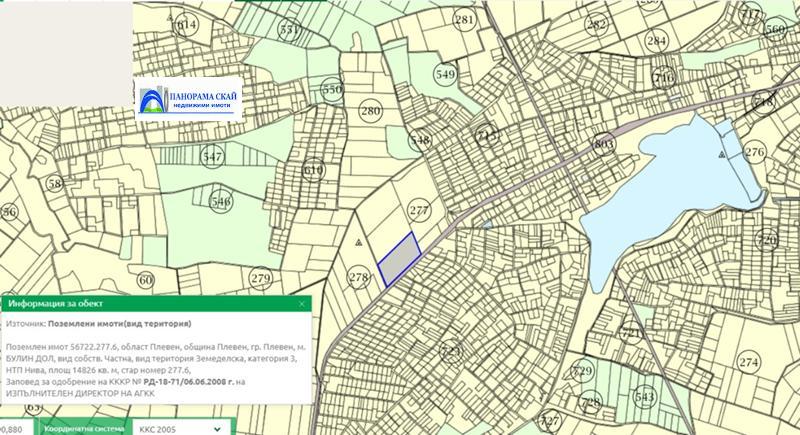This screenshot has height=435, width=800.
Task: Click the Panorama Sky logo
Action: pos(189,100)
